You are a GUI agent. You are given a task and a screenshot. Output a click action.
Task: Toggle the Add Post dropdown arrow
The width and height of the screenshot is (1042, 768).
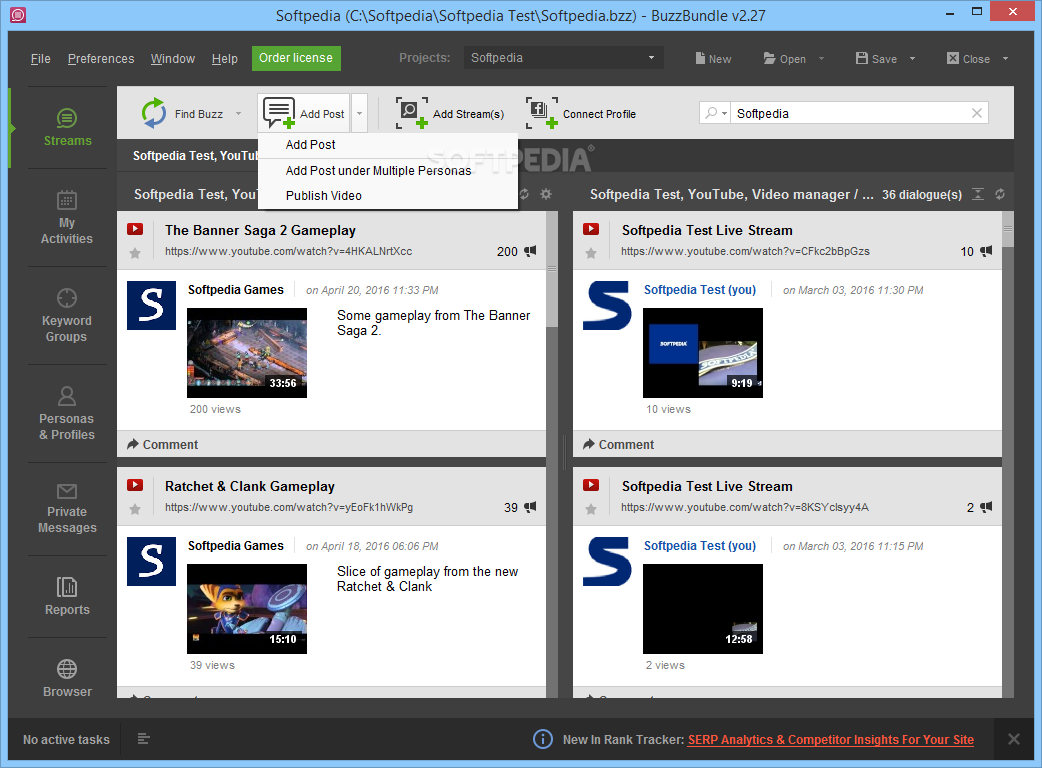coord(360,114)
